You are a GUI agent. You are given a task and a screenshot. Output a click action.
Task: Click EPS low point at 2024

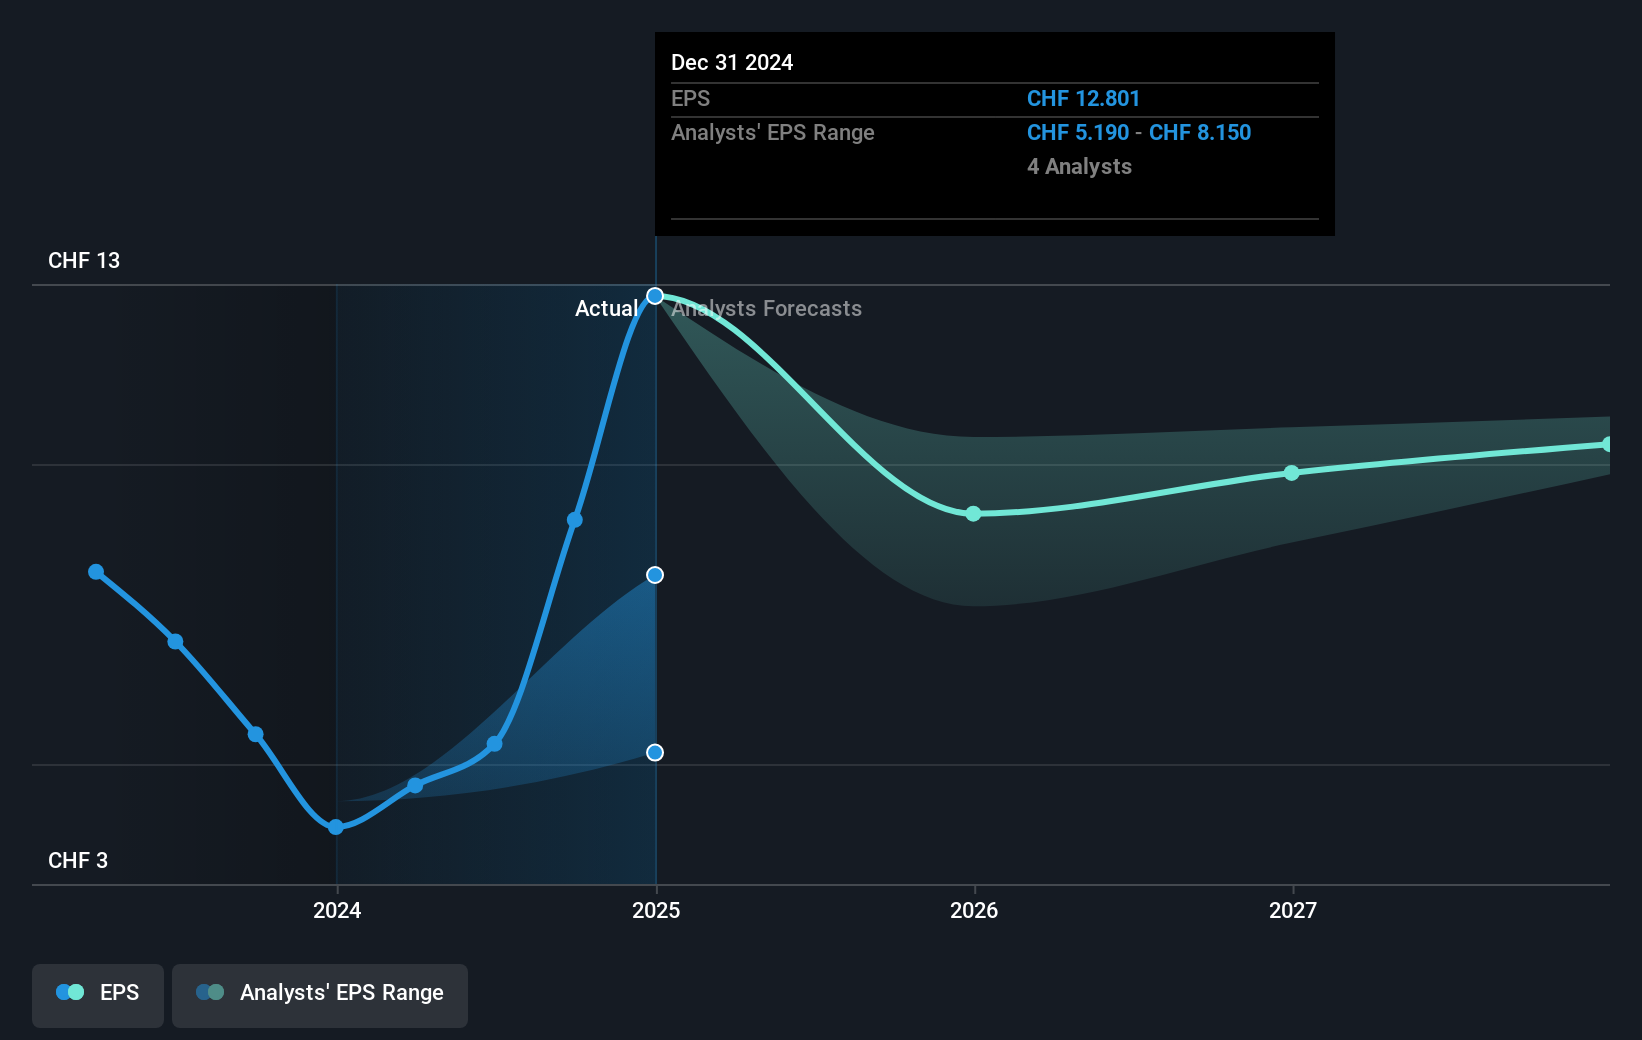pyautogui.click(x=336, y=827)
